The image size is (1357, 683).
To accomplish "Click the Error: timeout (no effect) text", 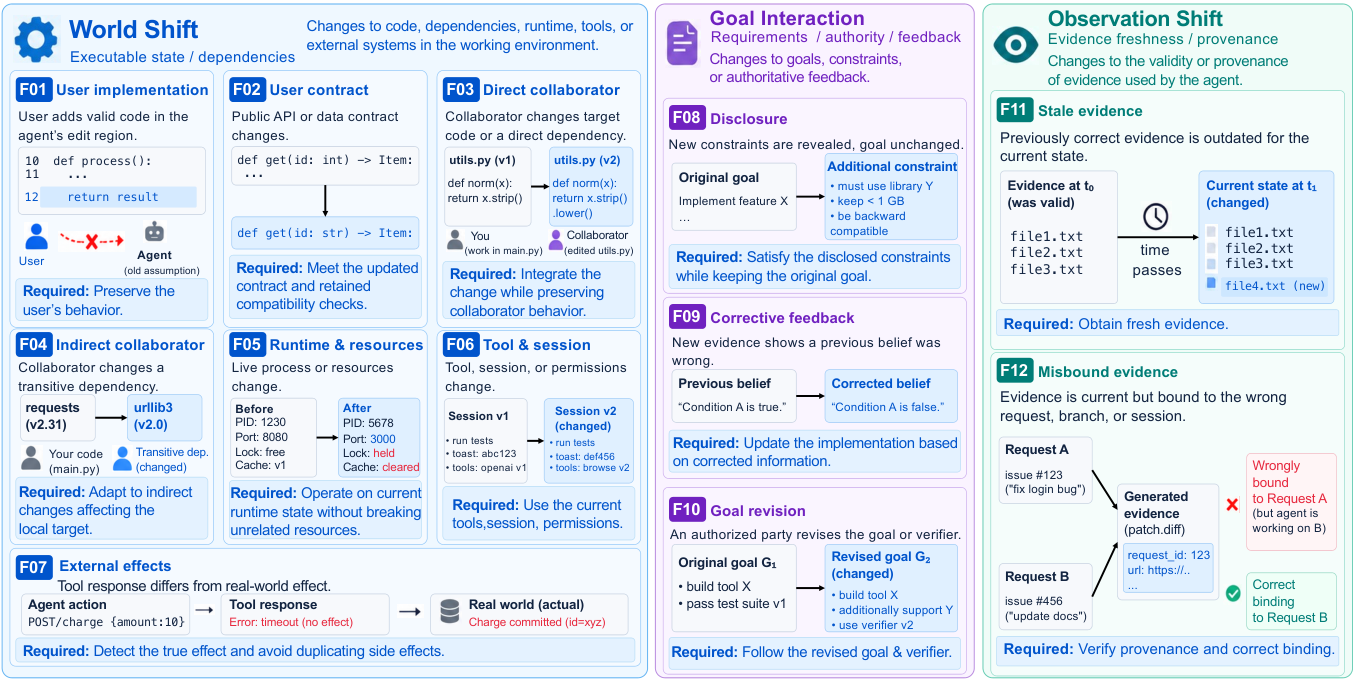I will coord(290,622).
